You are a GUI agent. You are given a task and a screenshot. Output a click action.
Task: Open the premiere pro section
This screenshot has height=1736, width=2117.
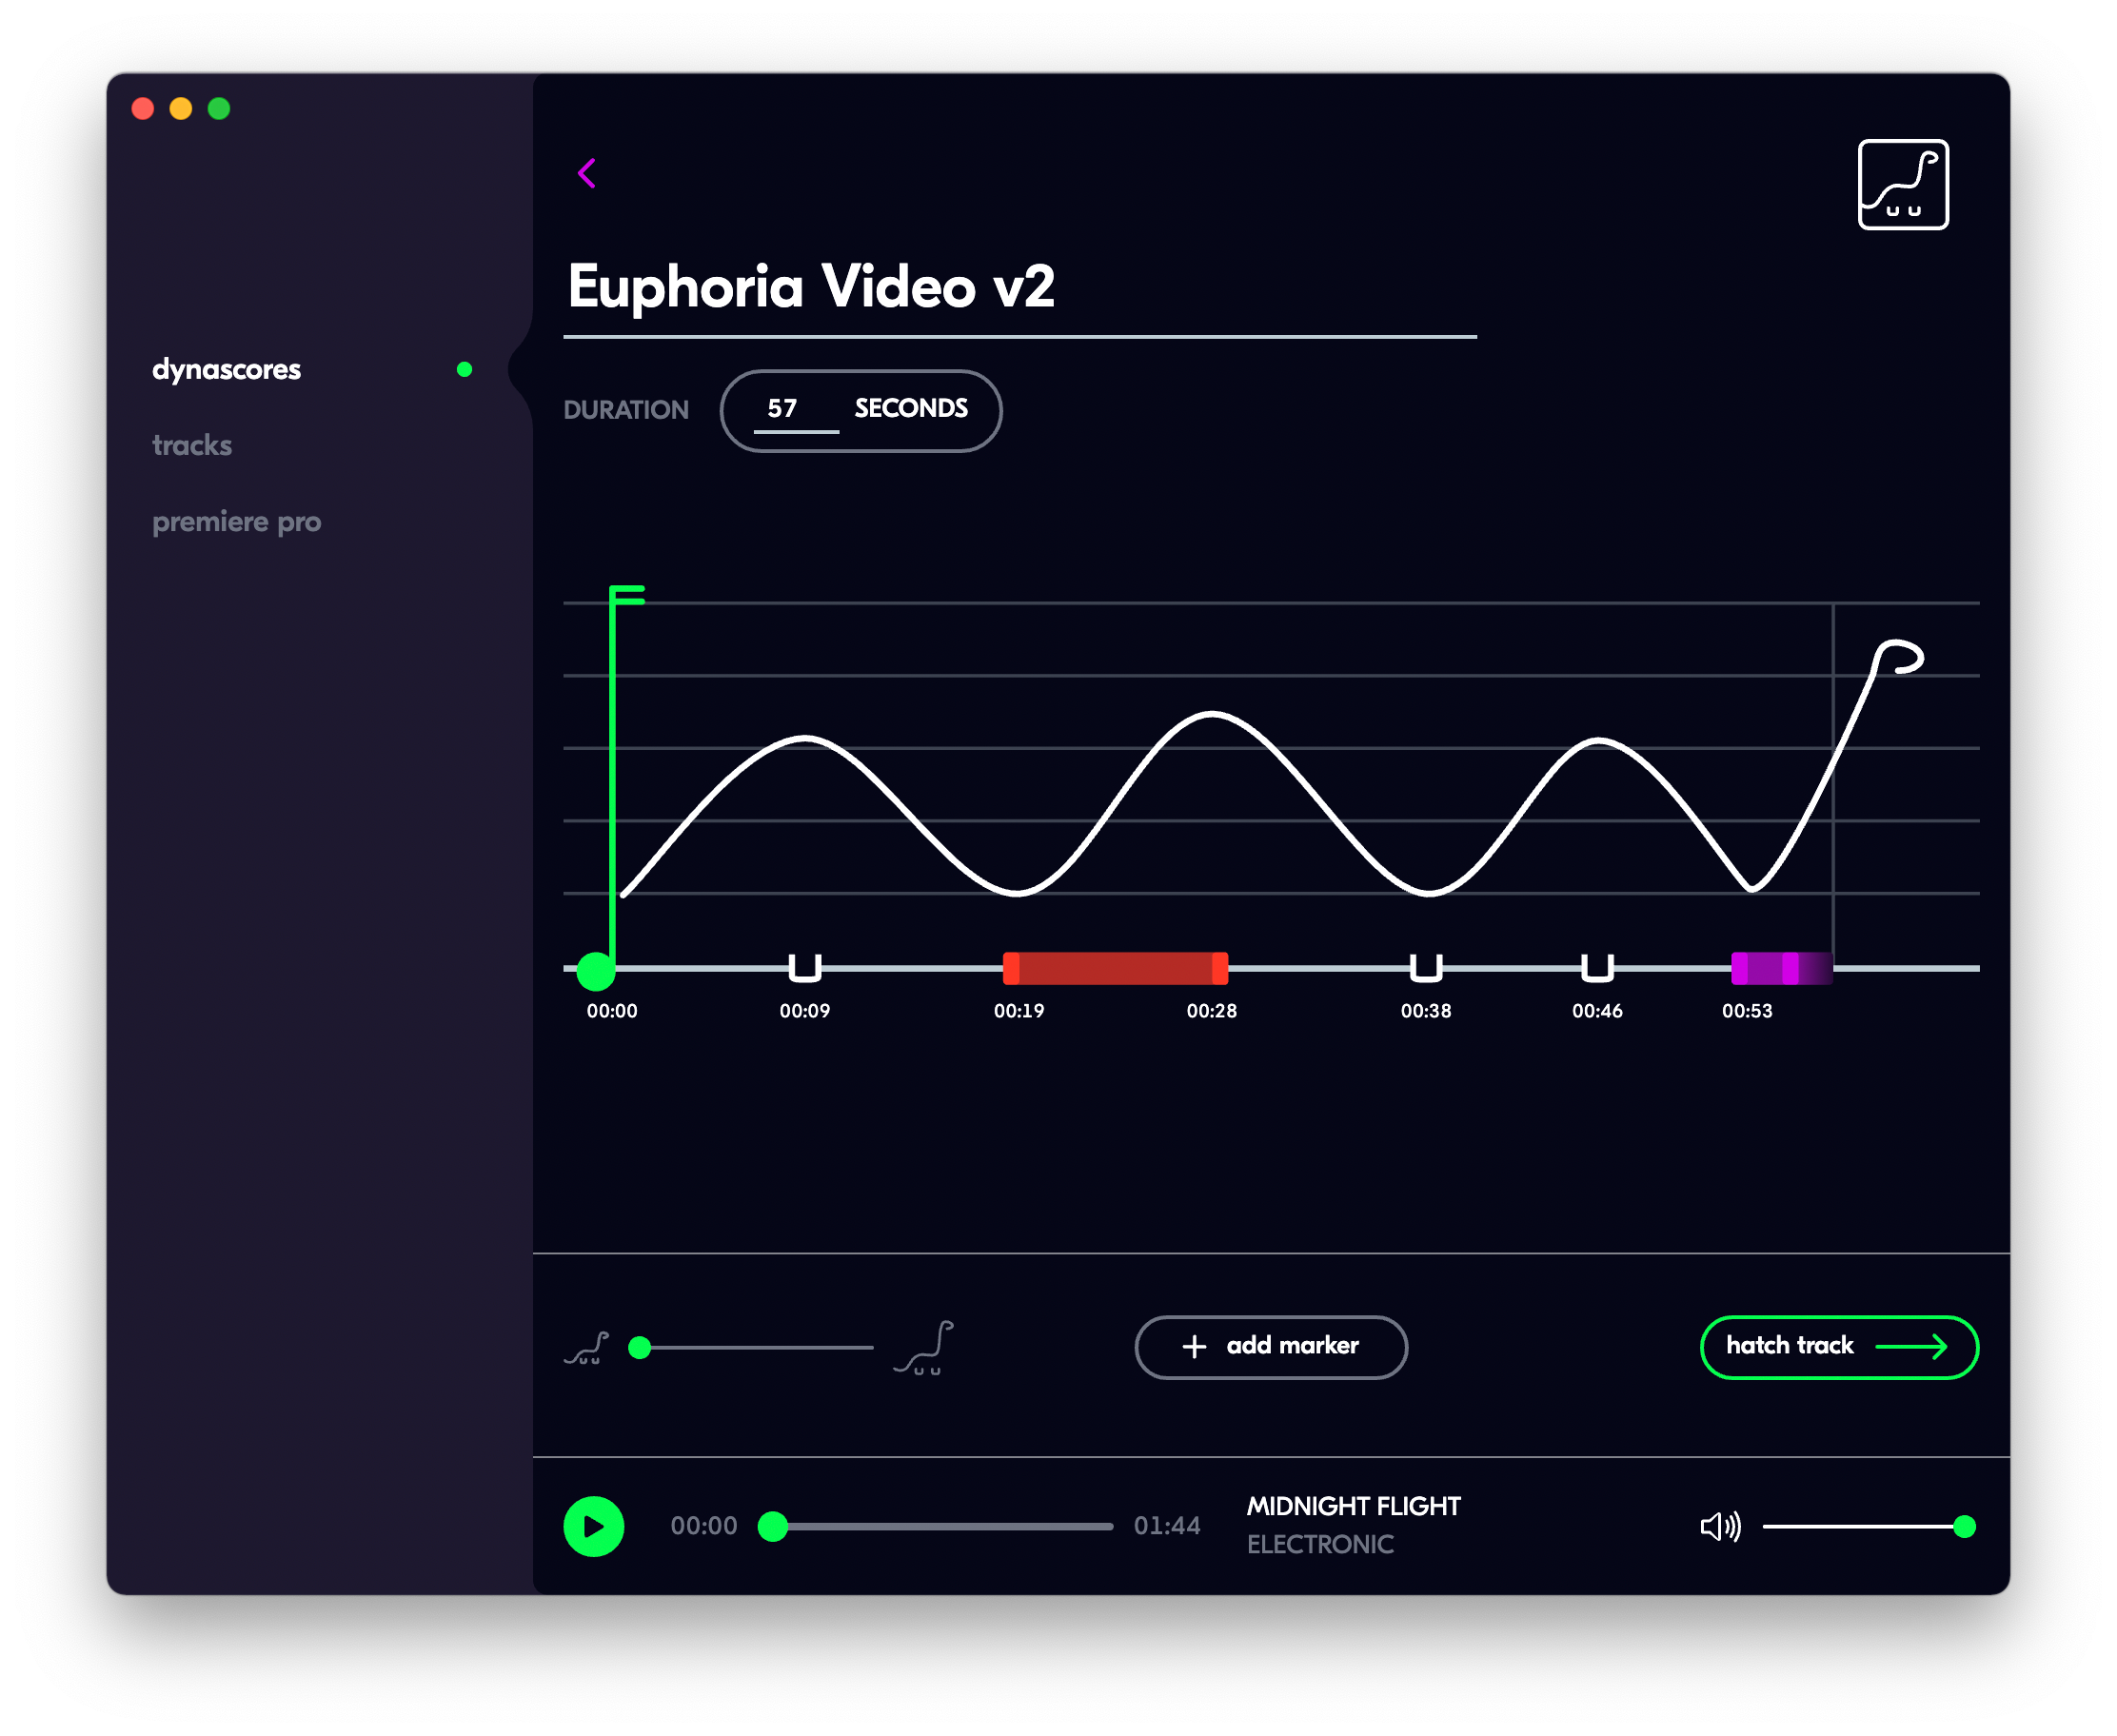click(236, 521)
